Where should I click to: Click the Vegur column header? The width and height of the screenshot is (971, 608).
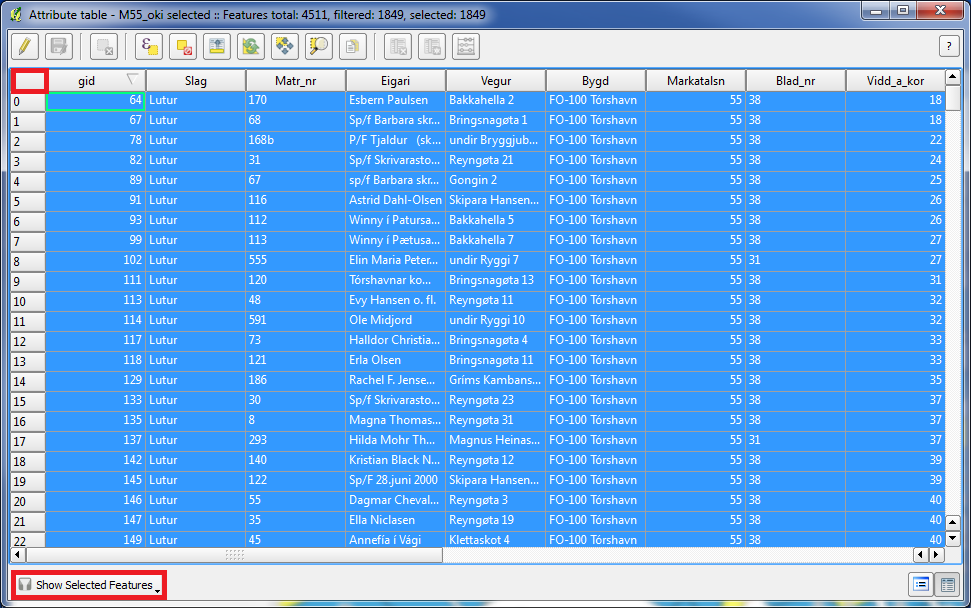click(x=496, y=80)
